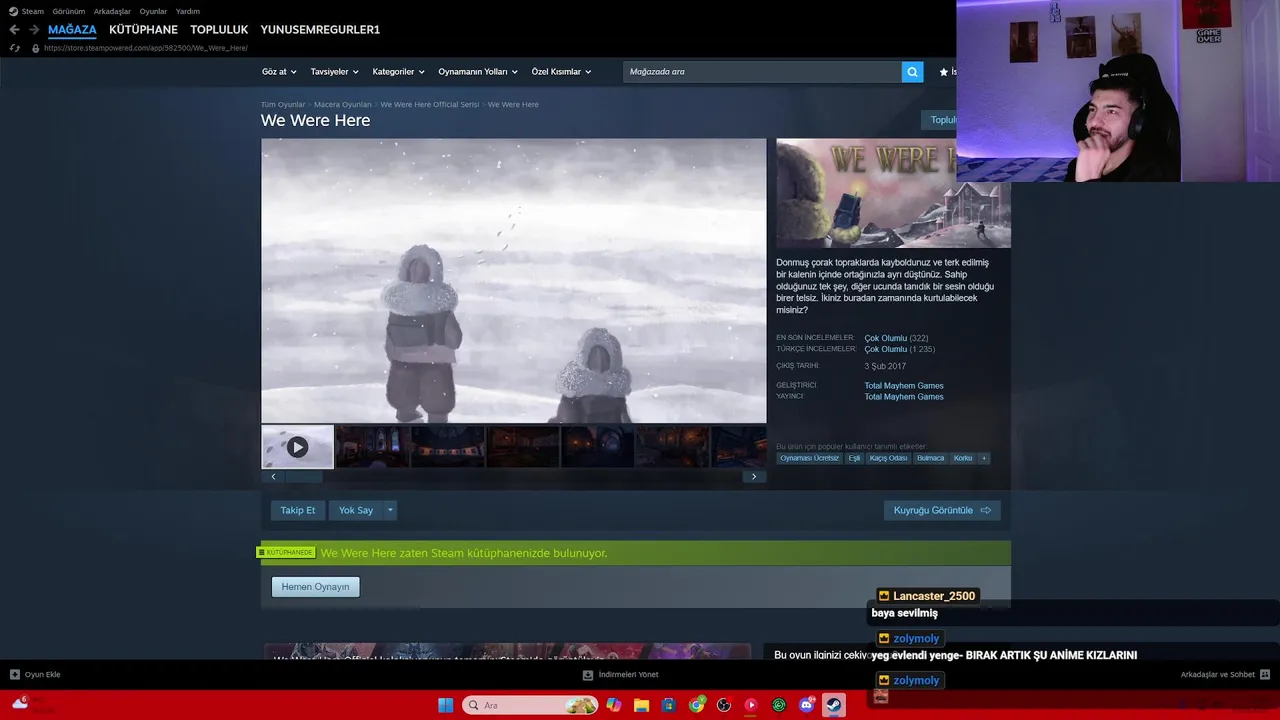Click the Kaçış Odası tag
The width and height of the screenshot is (1280, 720).
pos(888,458)
